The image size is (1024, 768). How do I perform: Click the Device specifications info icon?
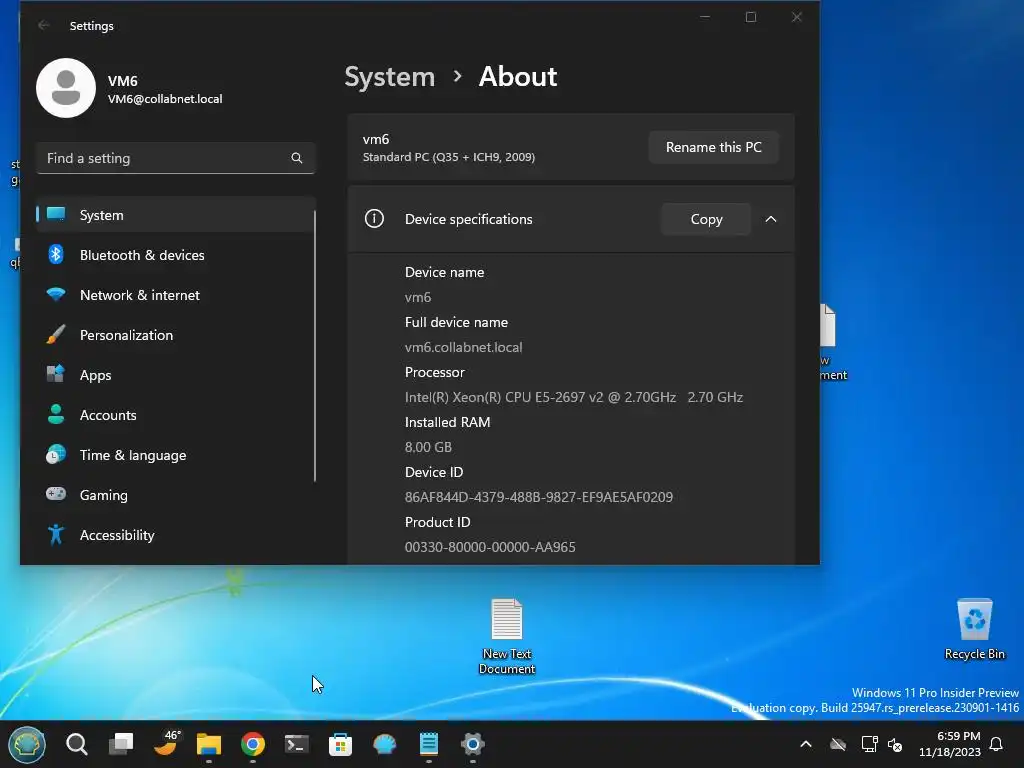pyautogui.click(x=374, y=219)
